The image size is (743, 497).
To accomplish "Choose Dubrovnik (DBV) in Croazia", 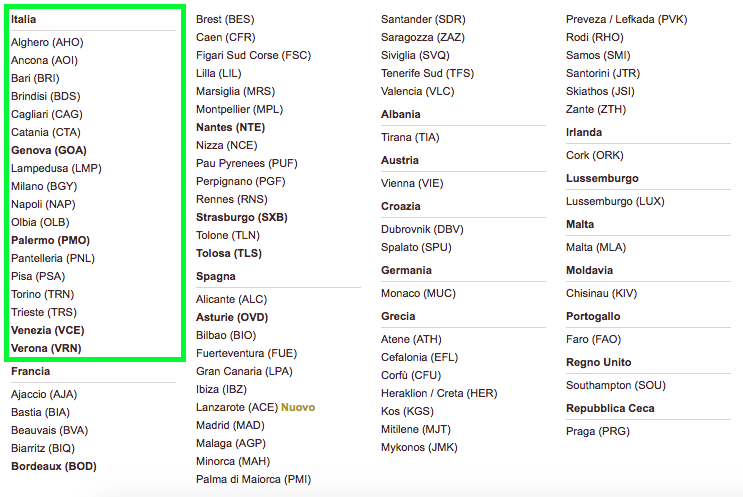I will (x=422, y=229).
